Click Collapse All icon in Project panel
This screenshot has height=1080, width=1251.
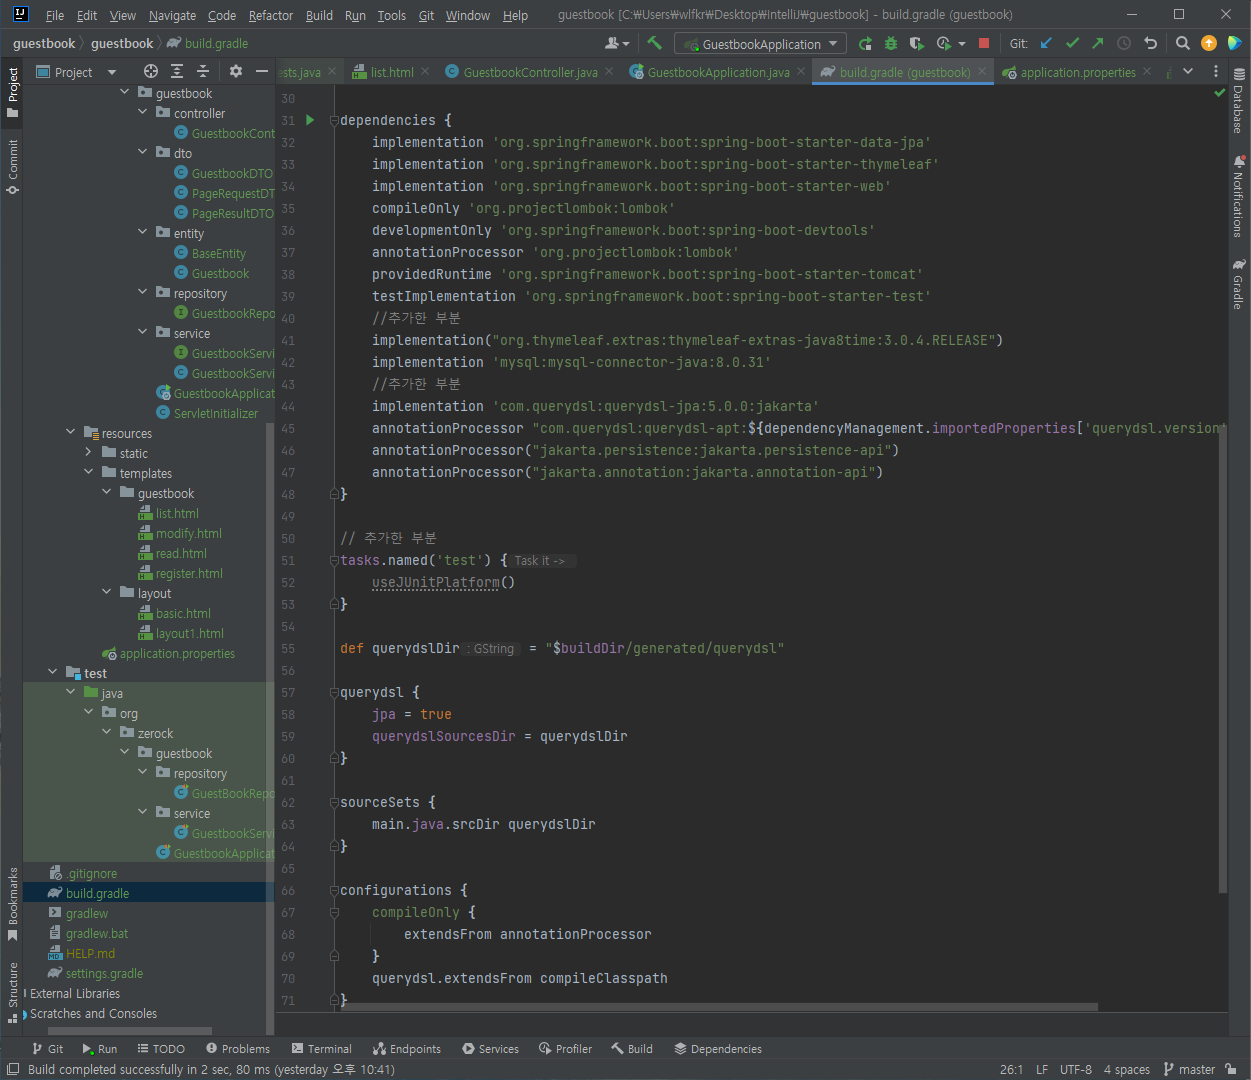point(203,71)
